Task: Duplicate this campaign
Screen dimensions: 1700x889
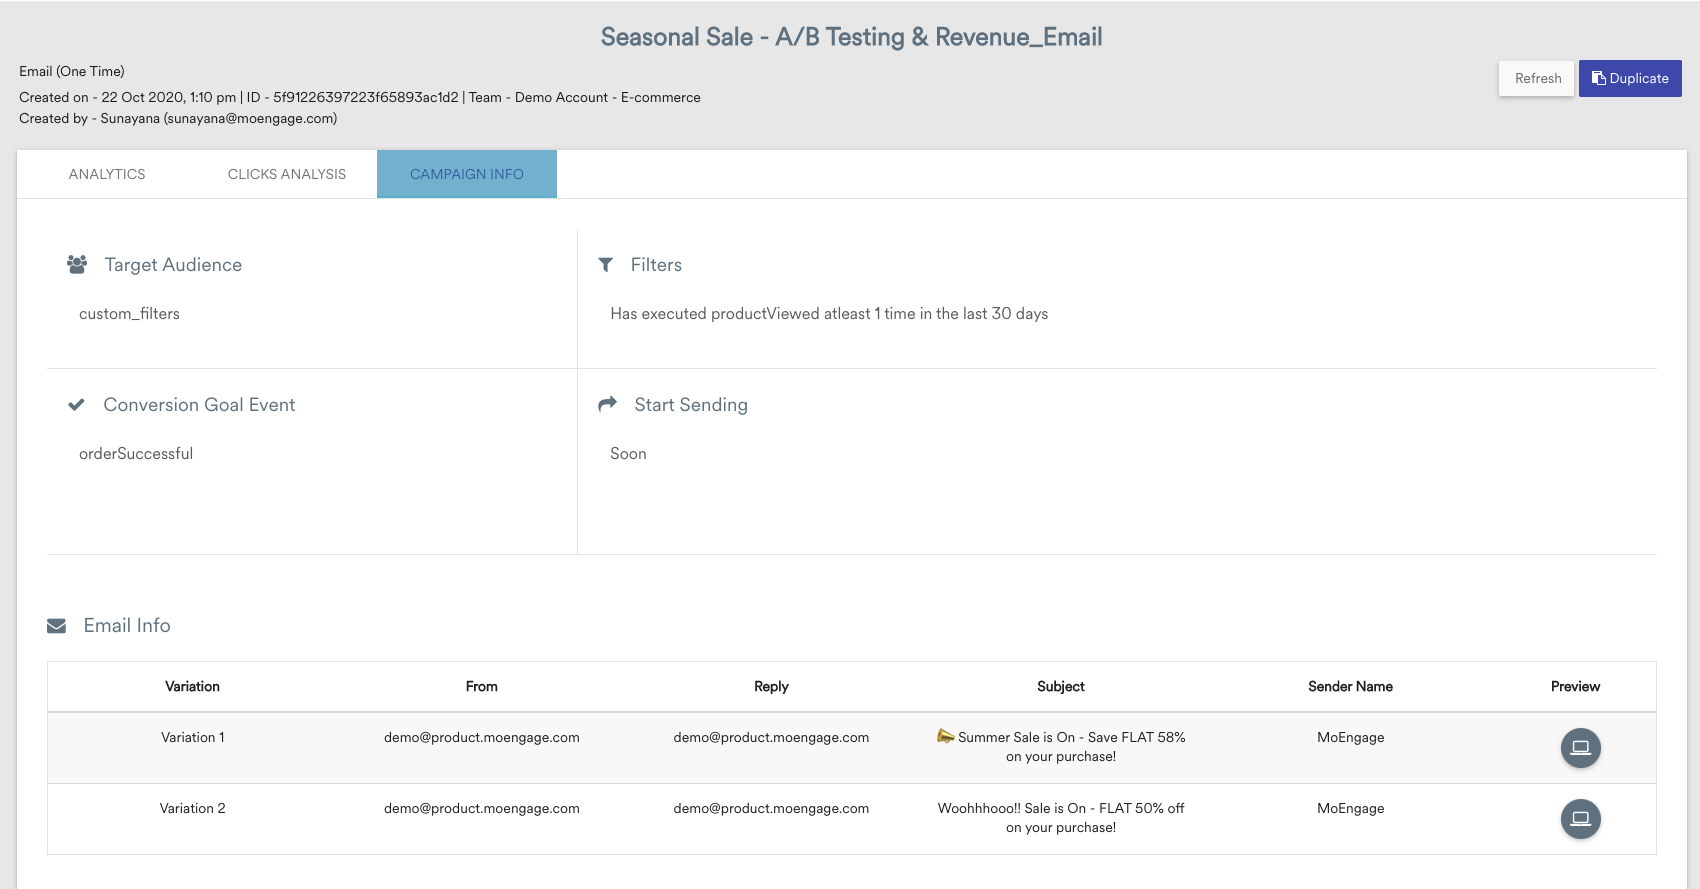Action: pyautogui.click(x=1630, y=78)
